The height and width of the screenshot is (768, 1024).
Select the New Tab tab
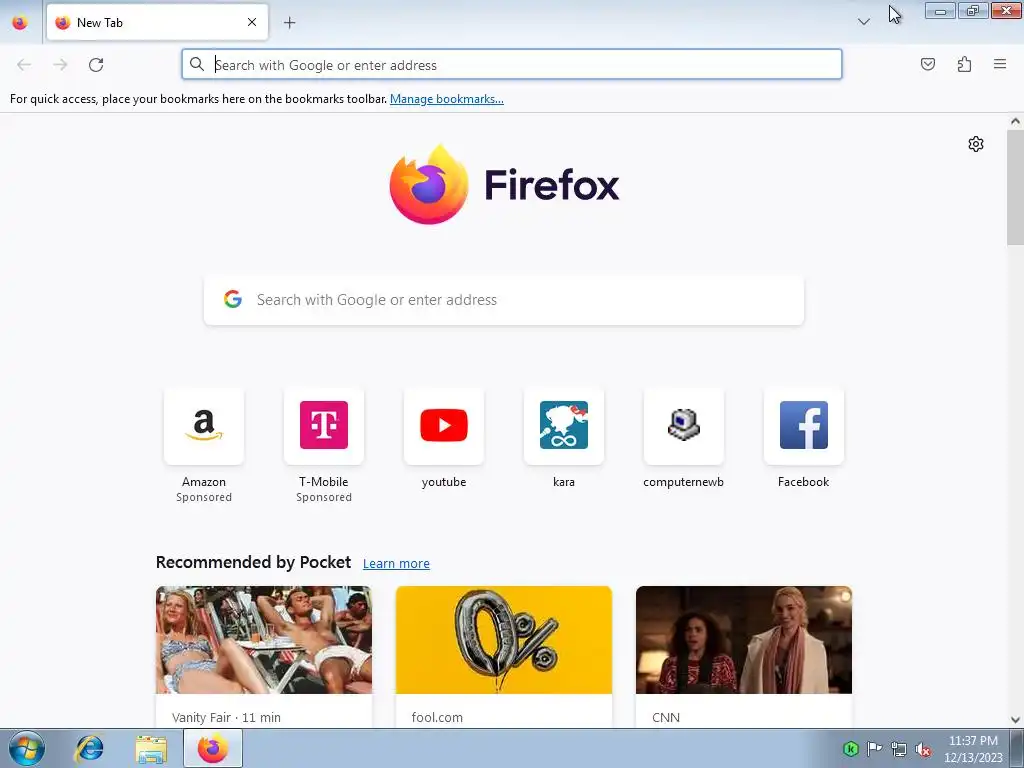pyautogui.click(x=157, y=22)
